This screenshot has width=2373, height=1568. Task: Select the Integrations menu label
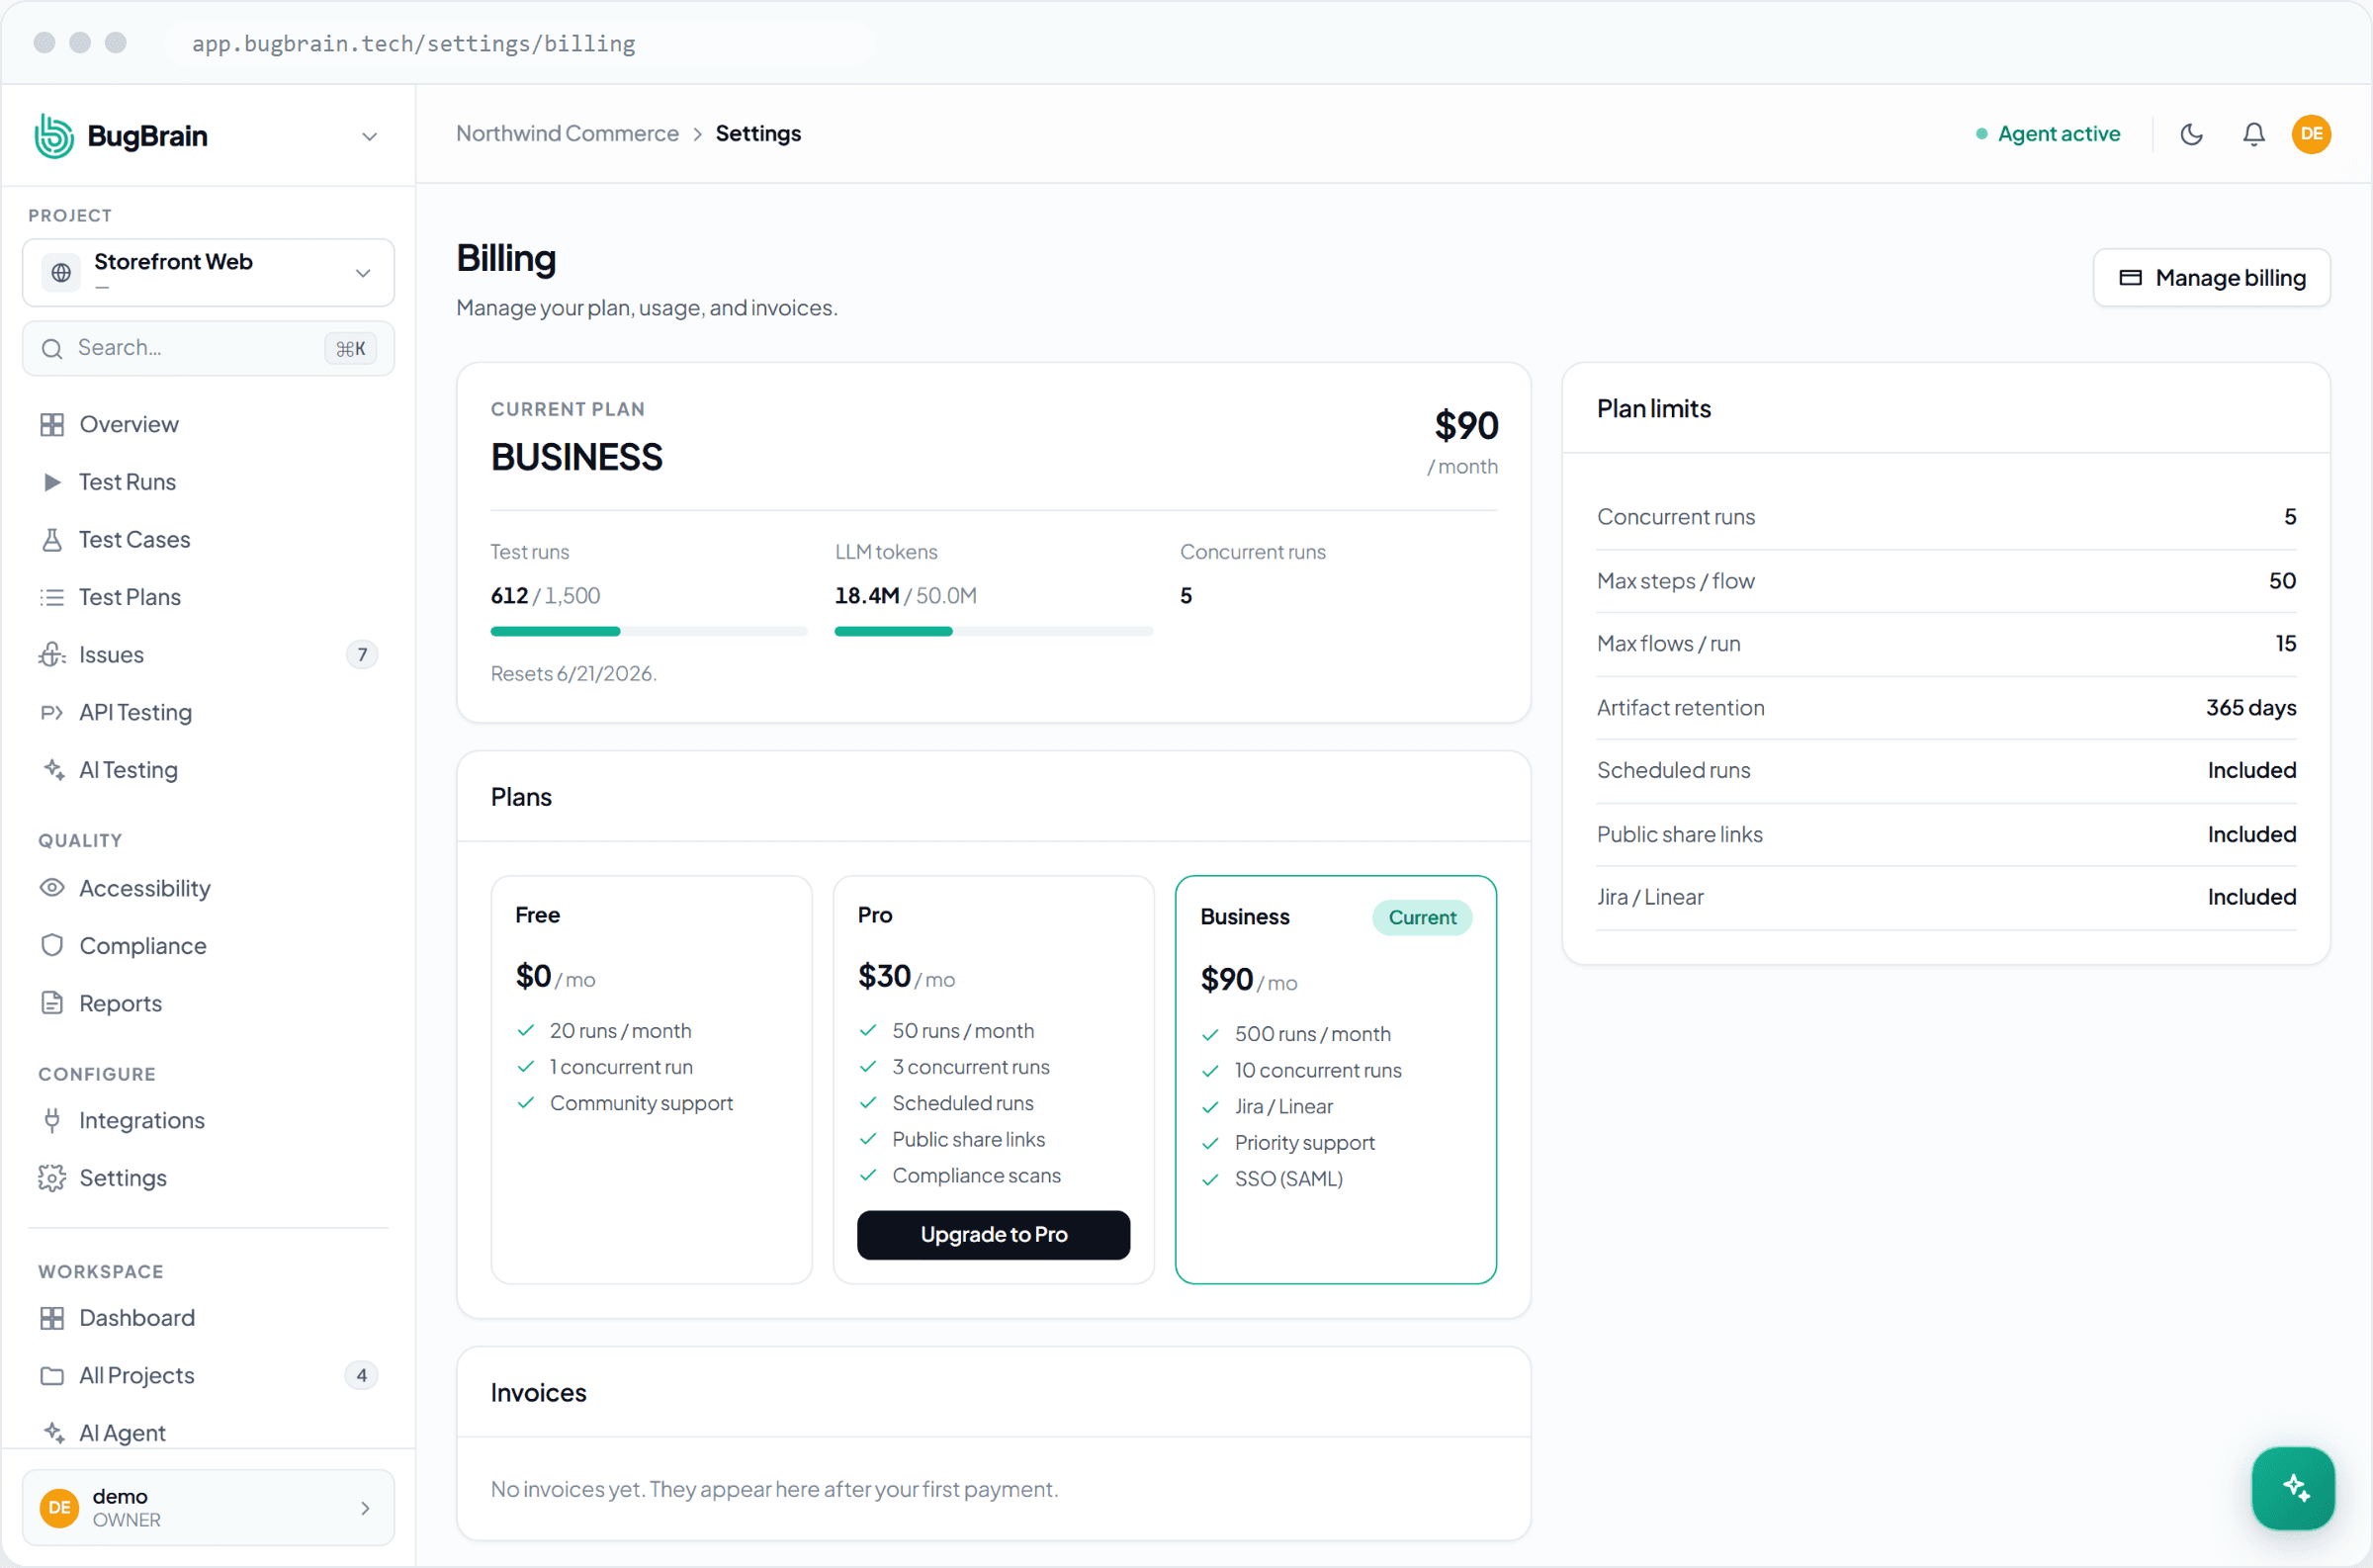click(142, 1120)
